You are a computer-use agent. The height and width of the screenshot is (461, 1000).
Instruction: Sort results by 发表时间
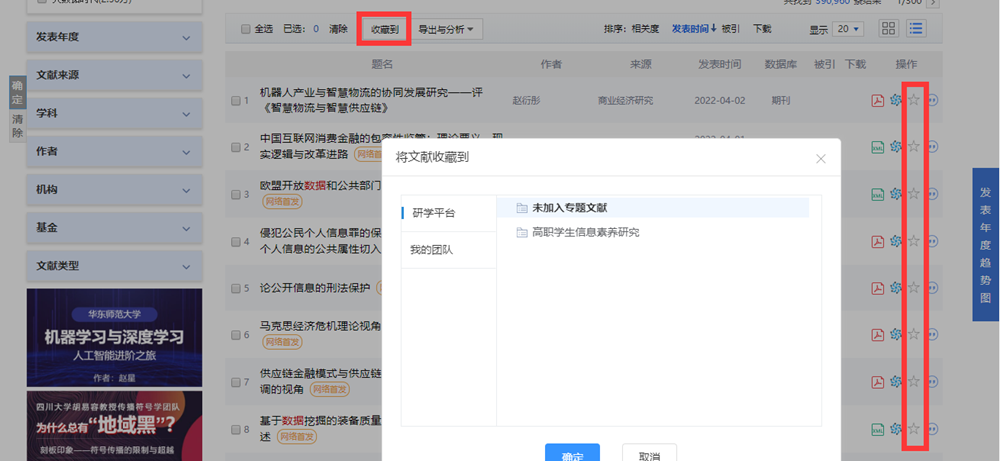coord(694,29)
